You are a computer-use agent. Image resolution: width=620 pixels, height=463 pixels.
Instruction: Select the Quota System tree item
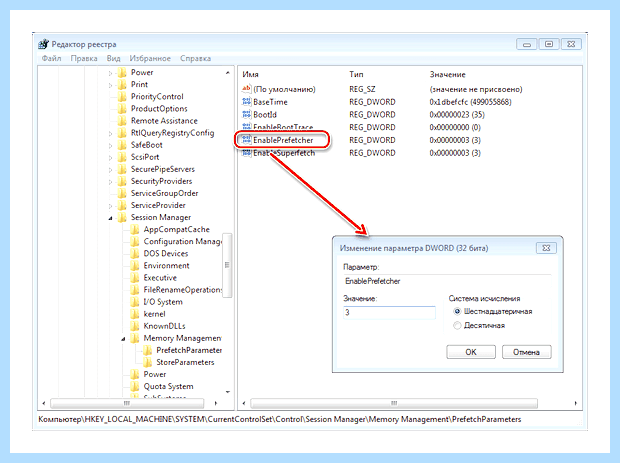pyautogui.click(x=168, y=386)
